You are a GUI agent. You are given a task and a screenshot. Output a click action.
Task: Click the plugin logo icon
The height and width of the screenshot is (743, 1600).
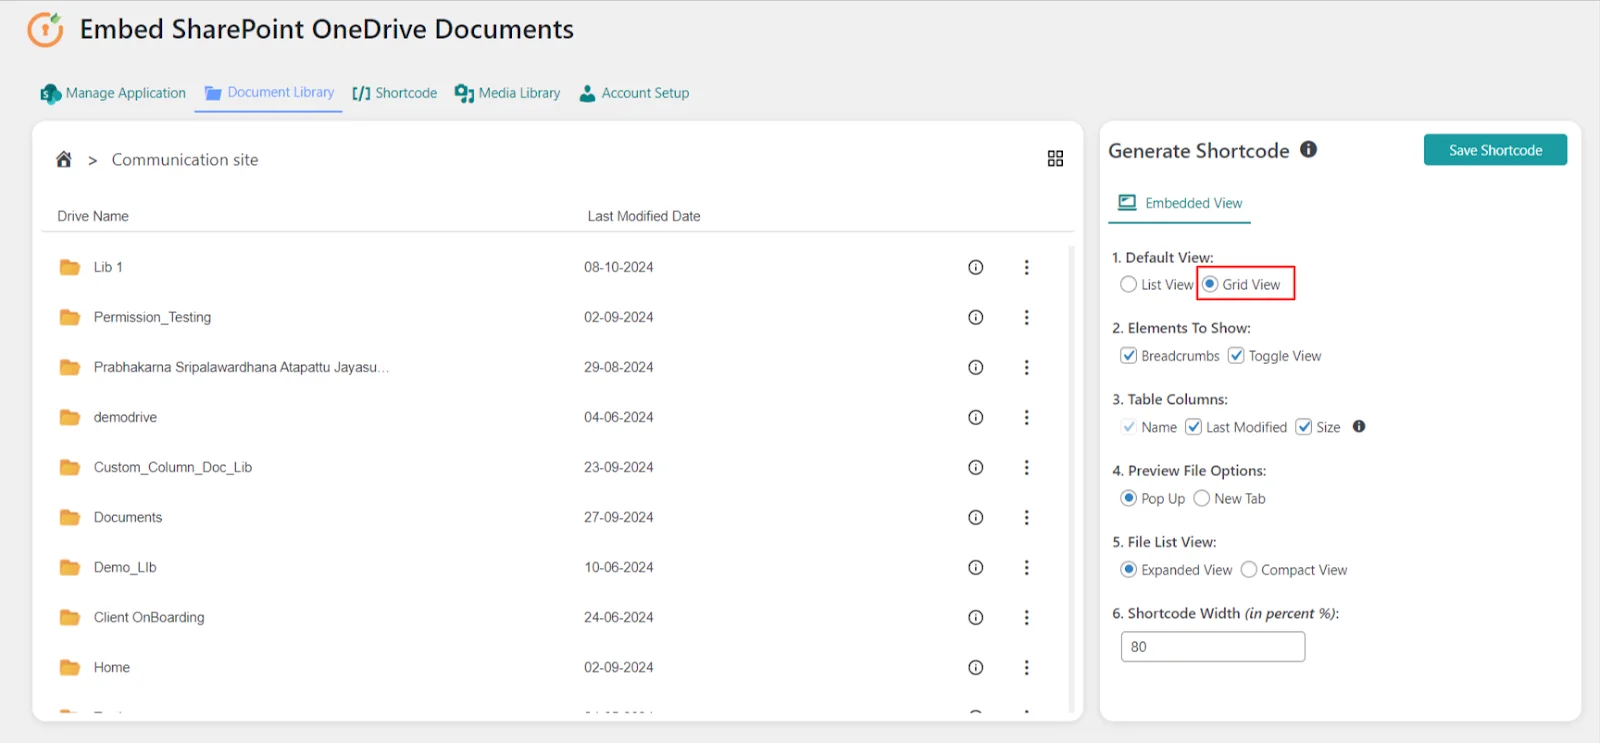click(45, 30)
